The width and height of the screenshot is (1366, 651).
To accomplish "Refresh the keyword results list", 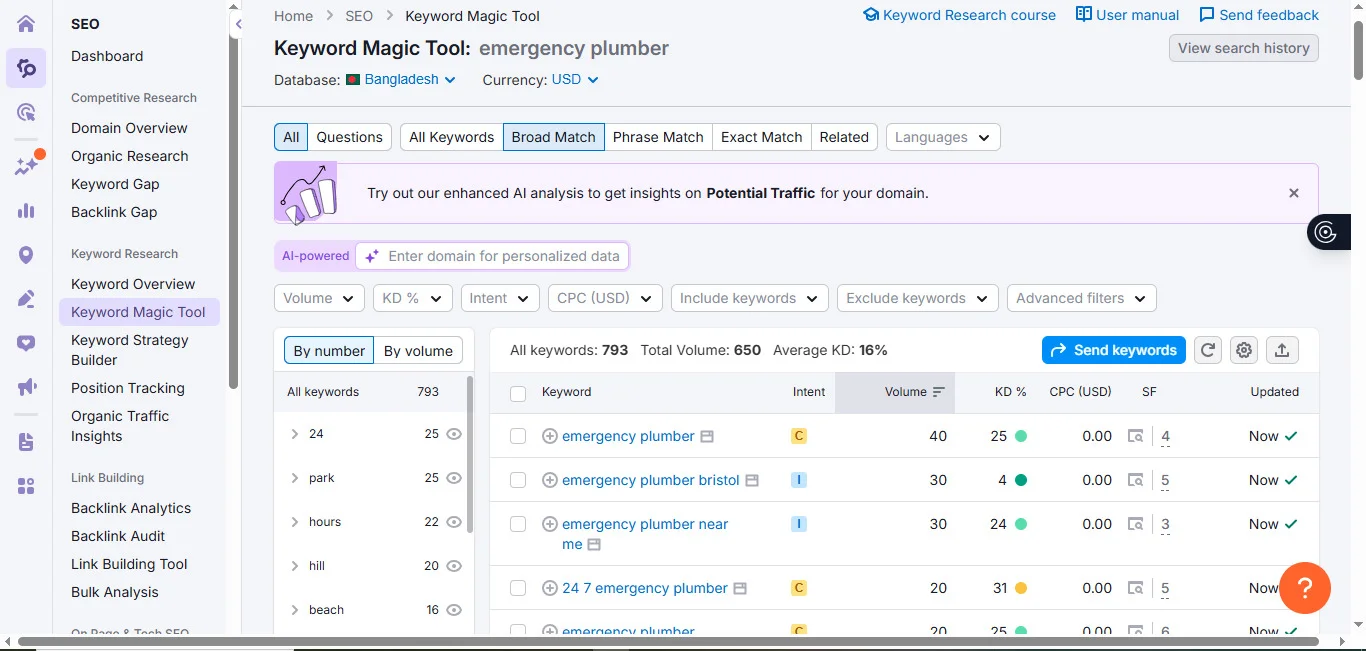I will (x=1207, y=350).
